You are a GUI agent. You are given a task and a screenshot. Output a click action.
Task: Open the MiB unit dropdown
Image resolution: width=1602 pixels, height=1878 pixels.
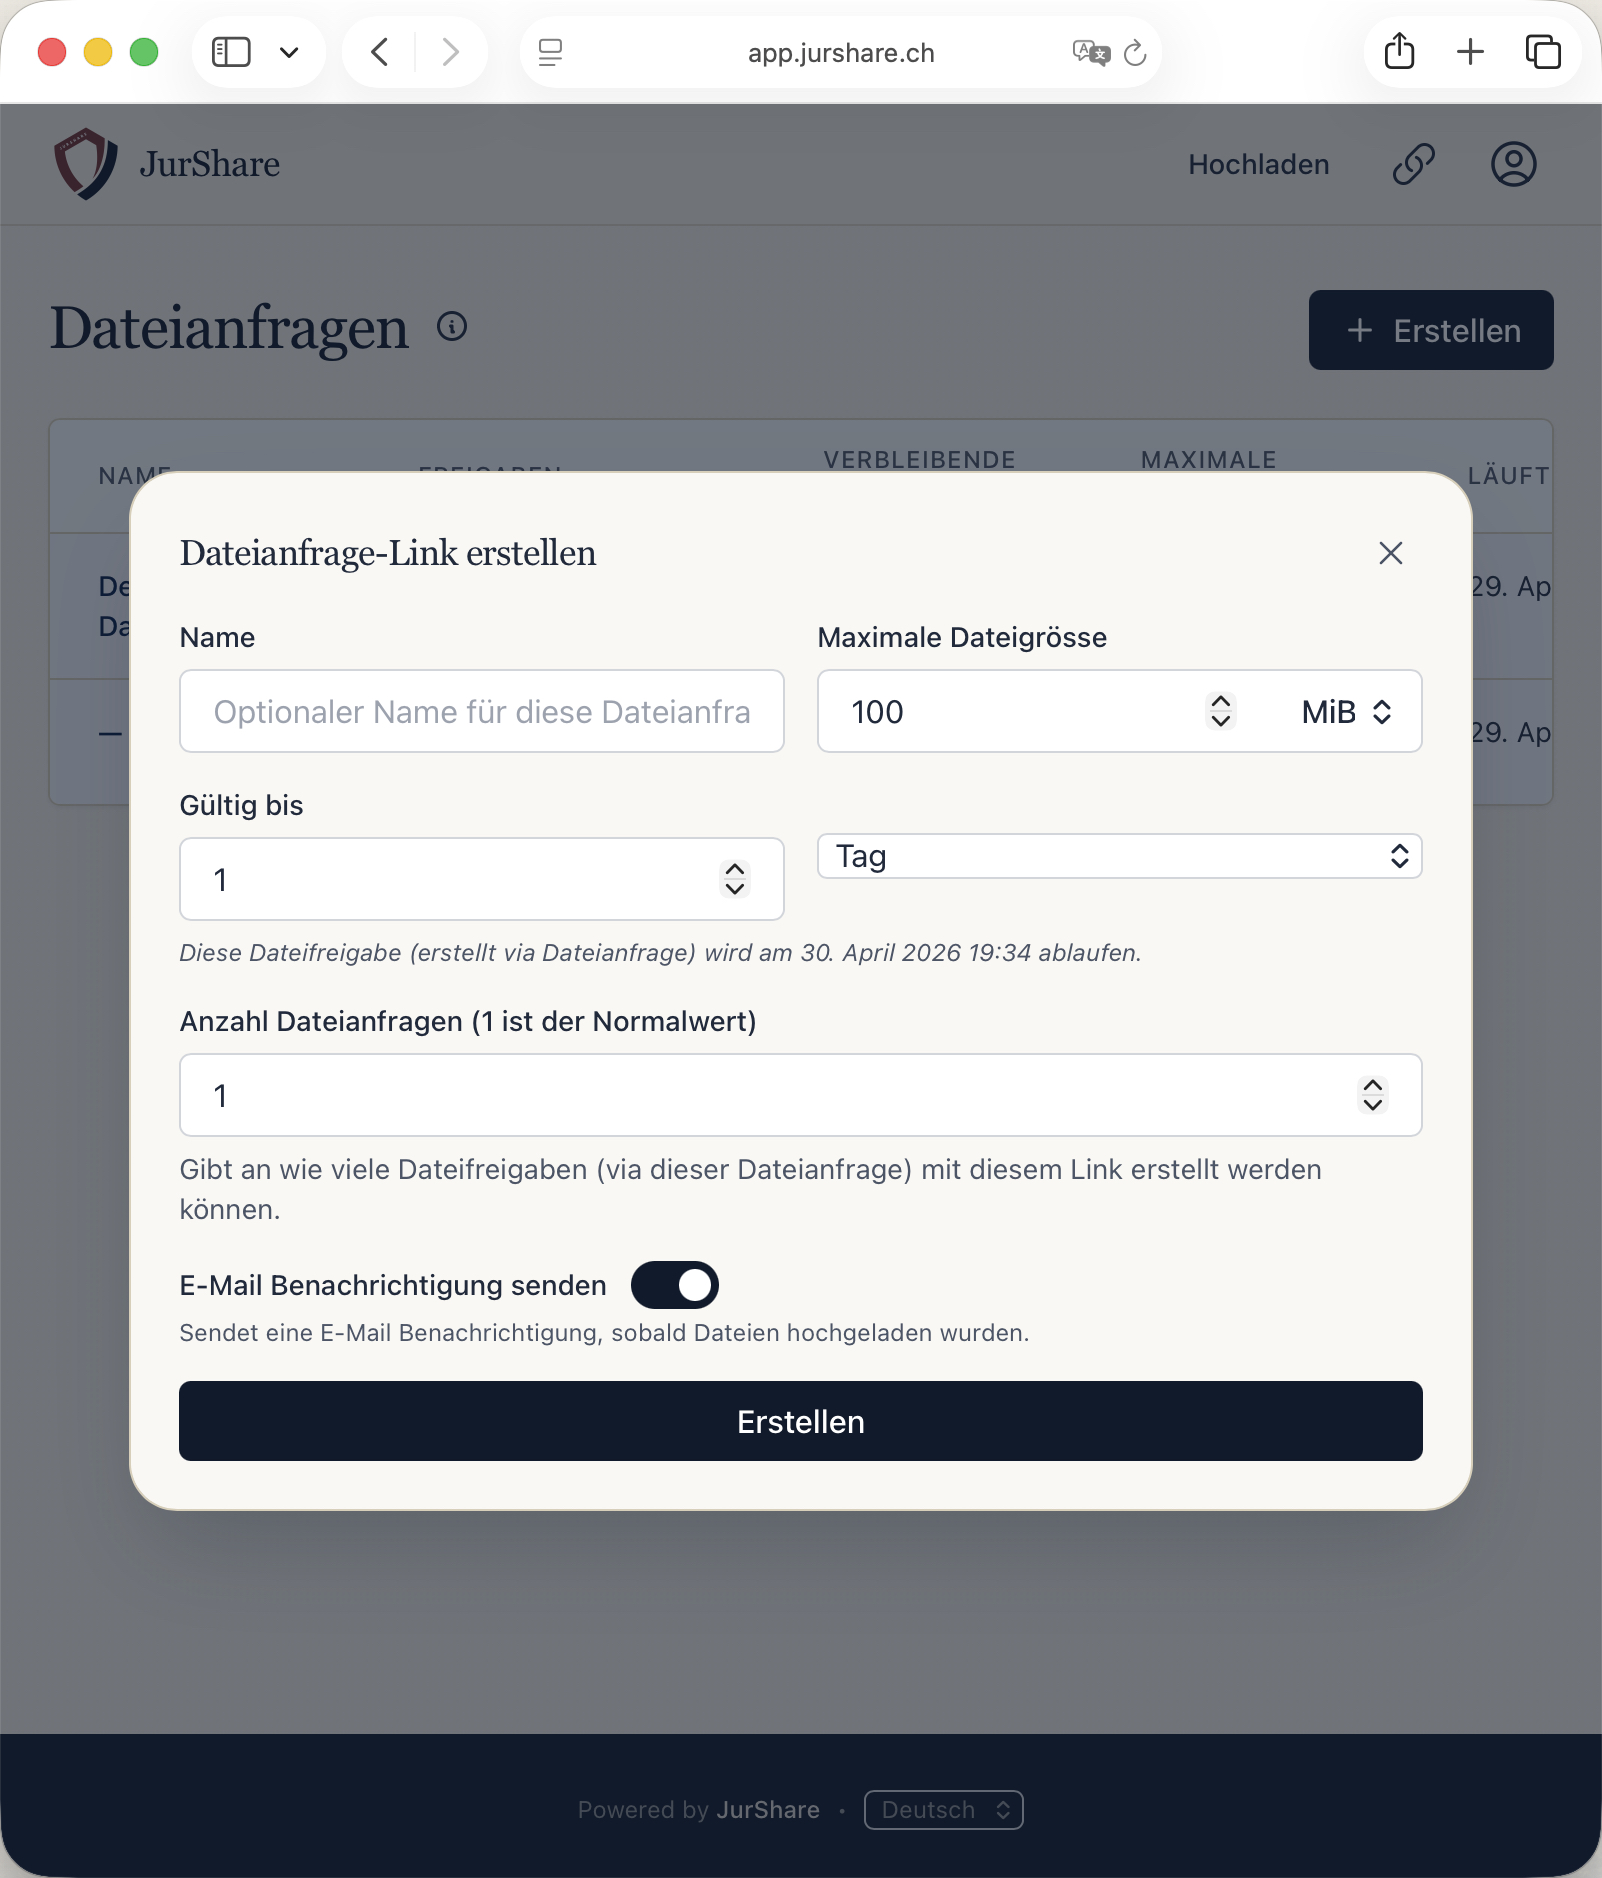click(1346, 712)
